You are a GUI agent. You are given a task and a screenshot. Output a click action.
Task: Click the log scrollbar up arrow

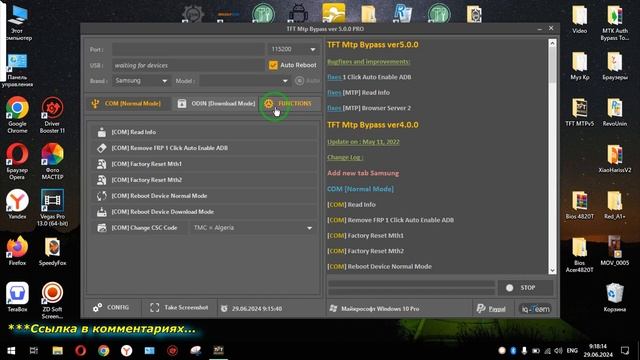tap(552, 43)
